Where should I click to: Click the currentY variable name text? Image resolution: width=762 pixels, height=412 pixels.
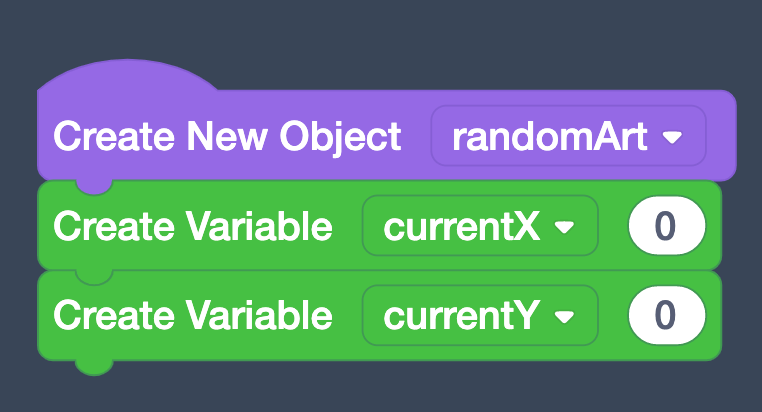coord(462,316)
